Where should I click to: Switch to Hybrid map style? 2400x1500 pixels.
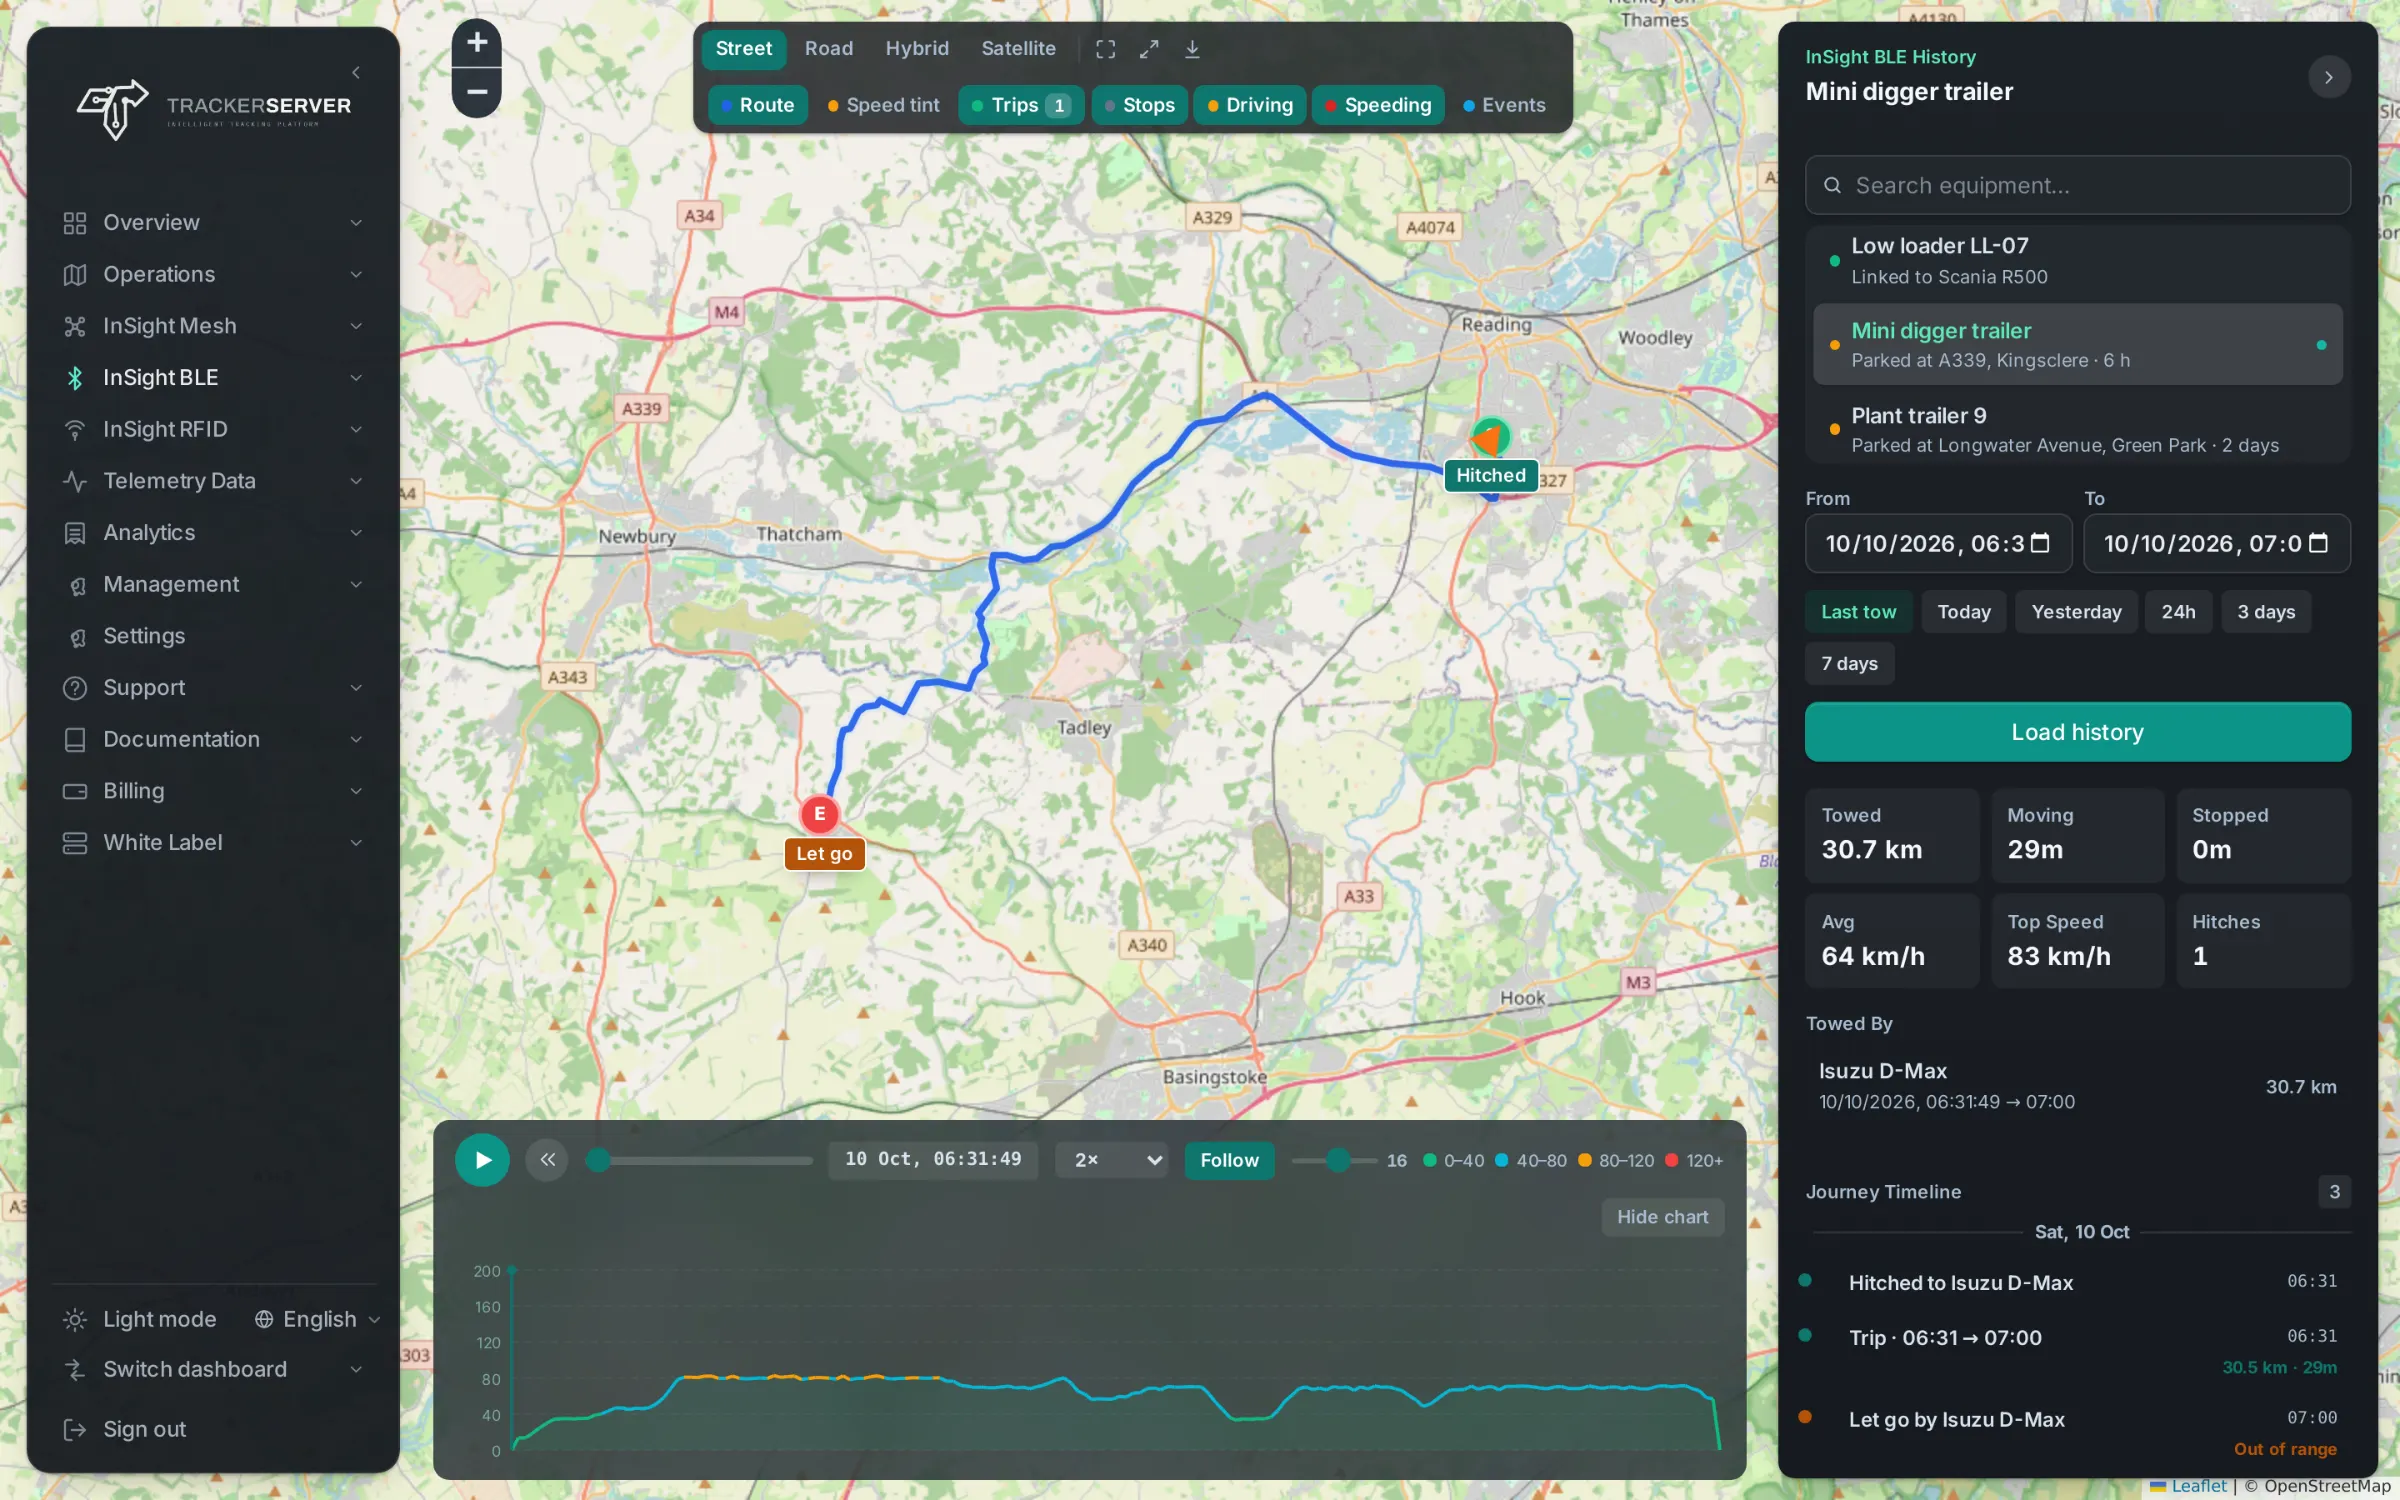click(917, 49)
